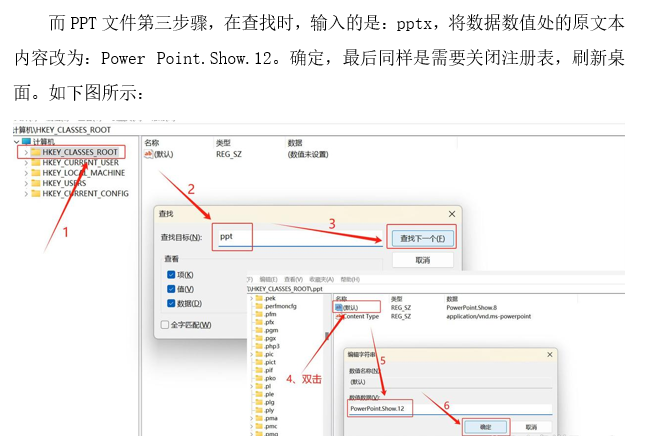This screenshot has height=436, width=648.
Task: Click the .pgm folder icon
Action: pos(260,330)
